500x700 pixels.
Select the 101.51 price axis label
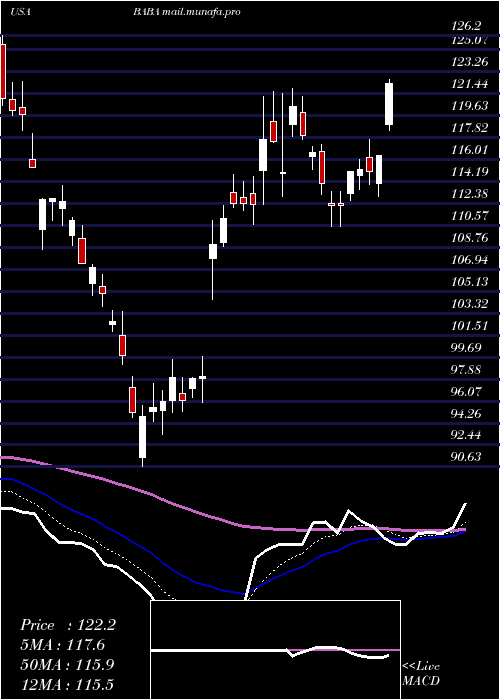point(469,325)
